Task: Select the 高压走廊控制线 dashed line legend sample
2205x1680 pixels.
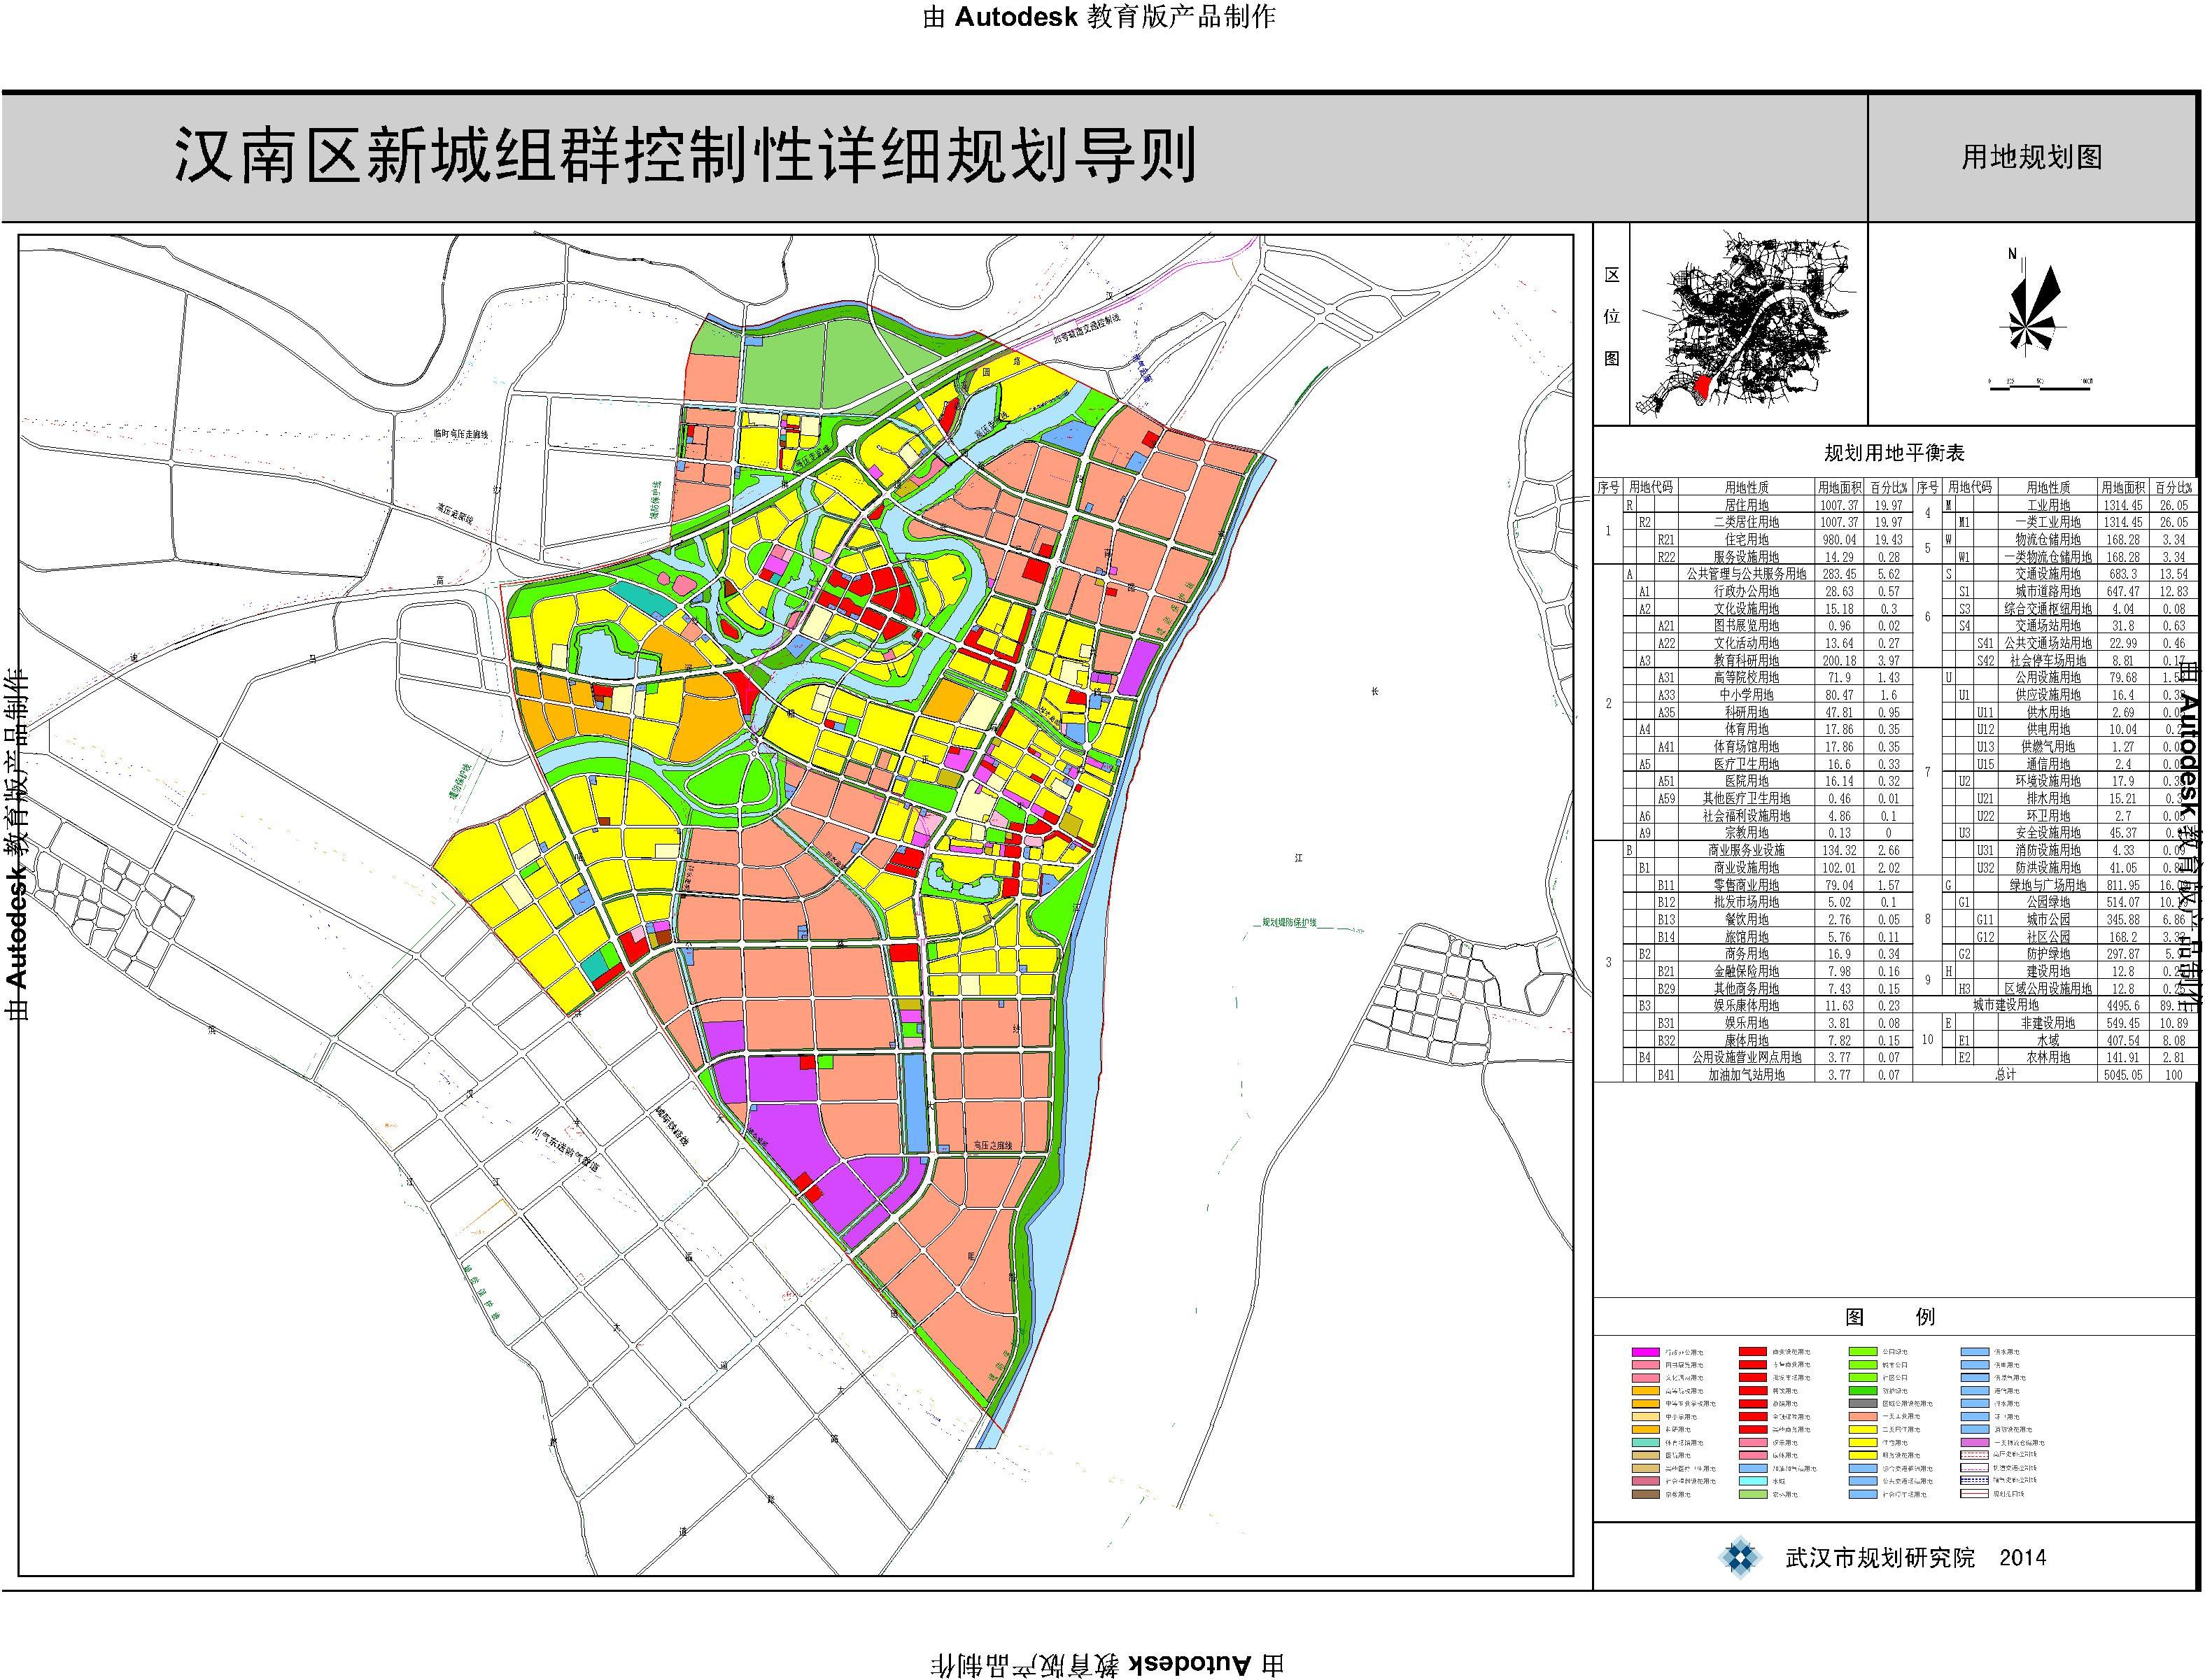Action: [1975, 1455]
